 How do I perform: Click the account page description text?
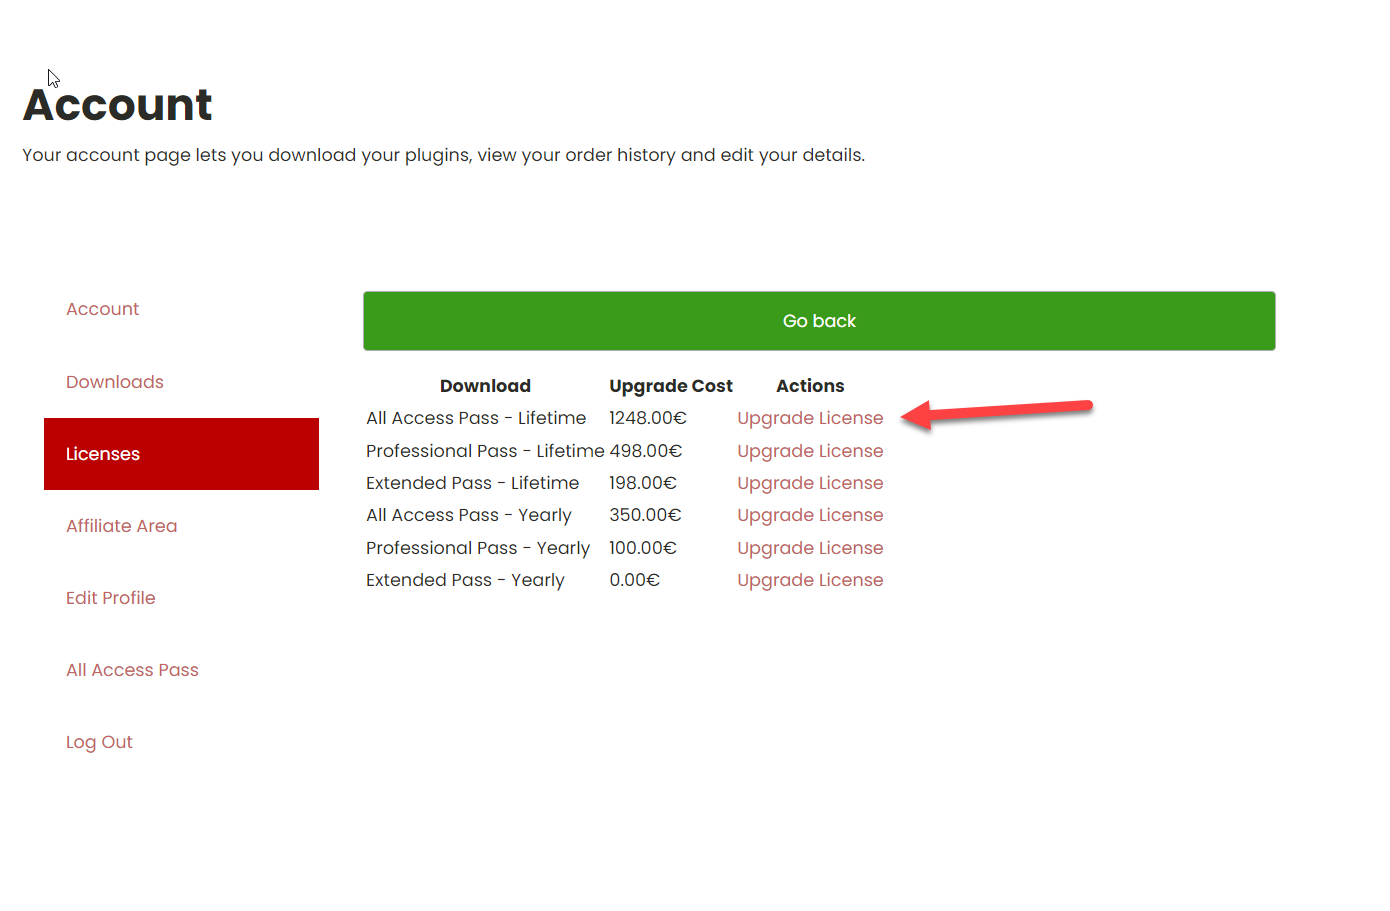443,155
